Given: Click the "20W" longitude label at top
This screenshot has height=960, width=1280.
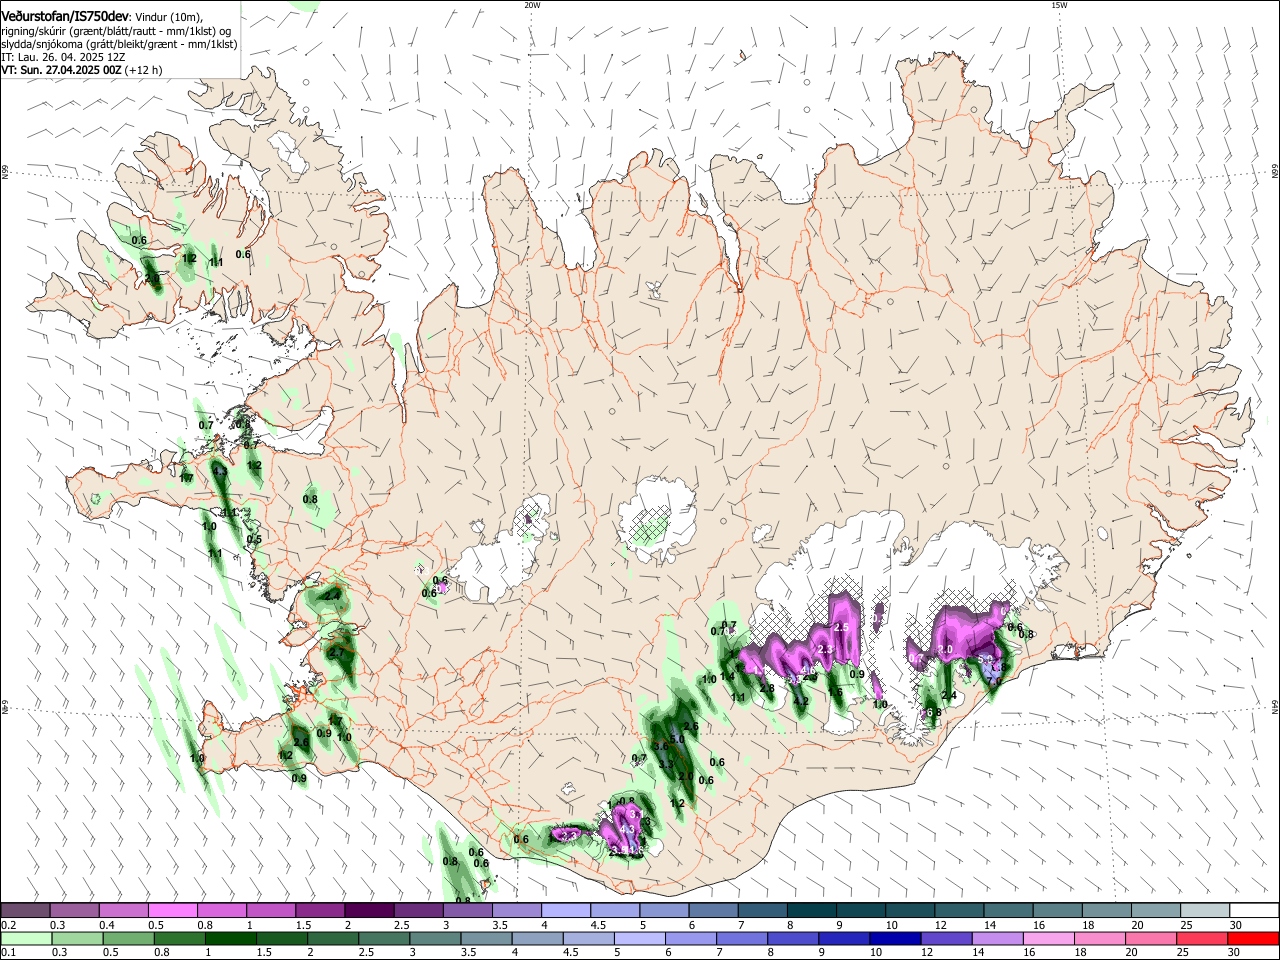Looking at the screenshot, I should pos(532,5).
